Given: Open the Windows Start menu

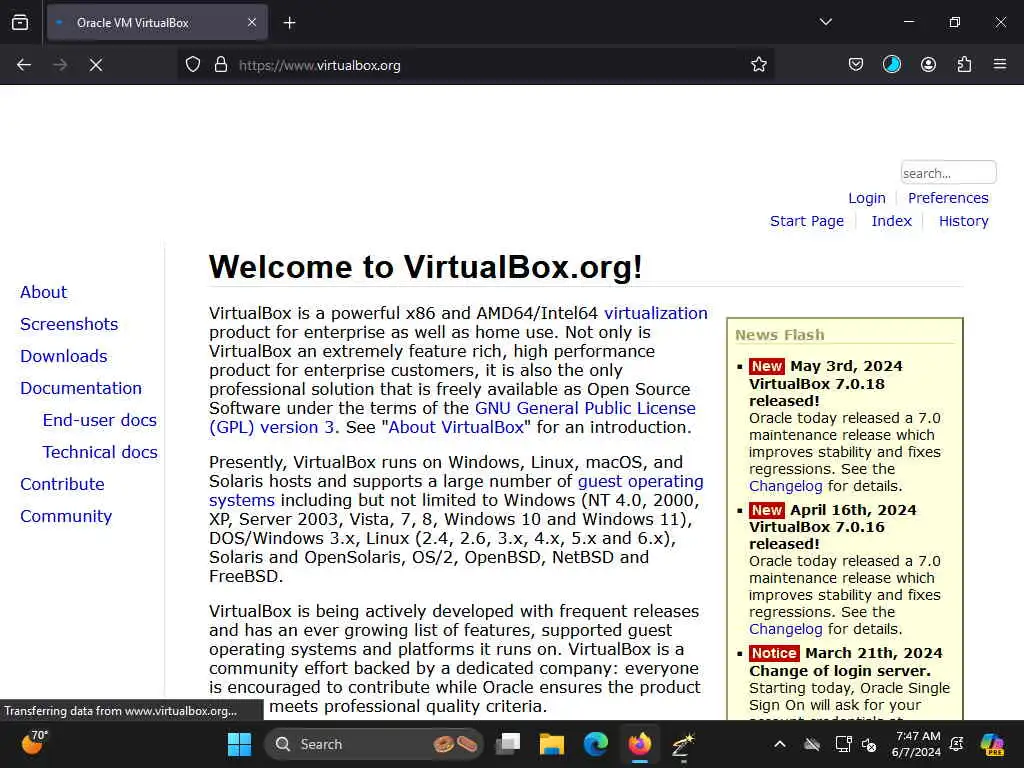Looking at the screenshot, I should (239, 744).
